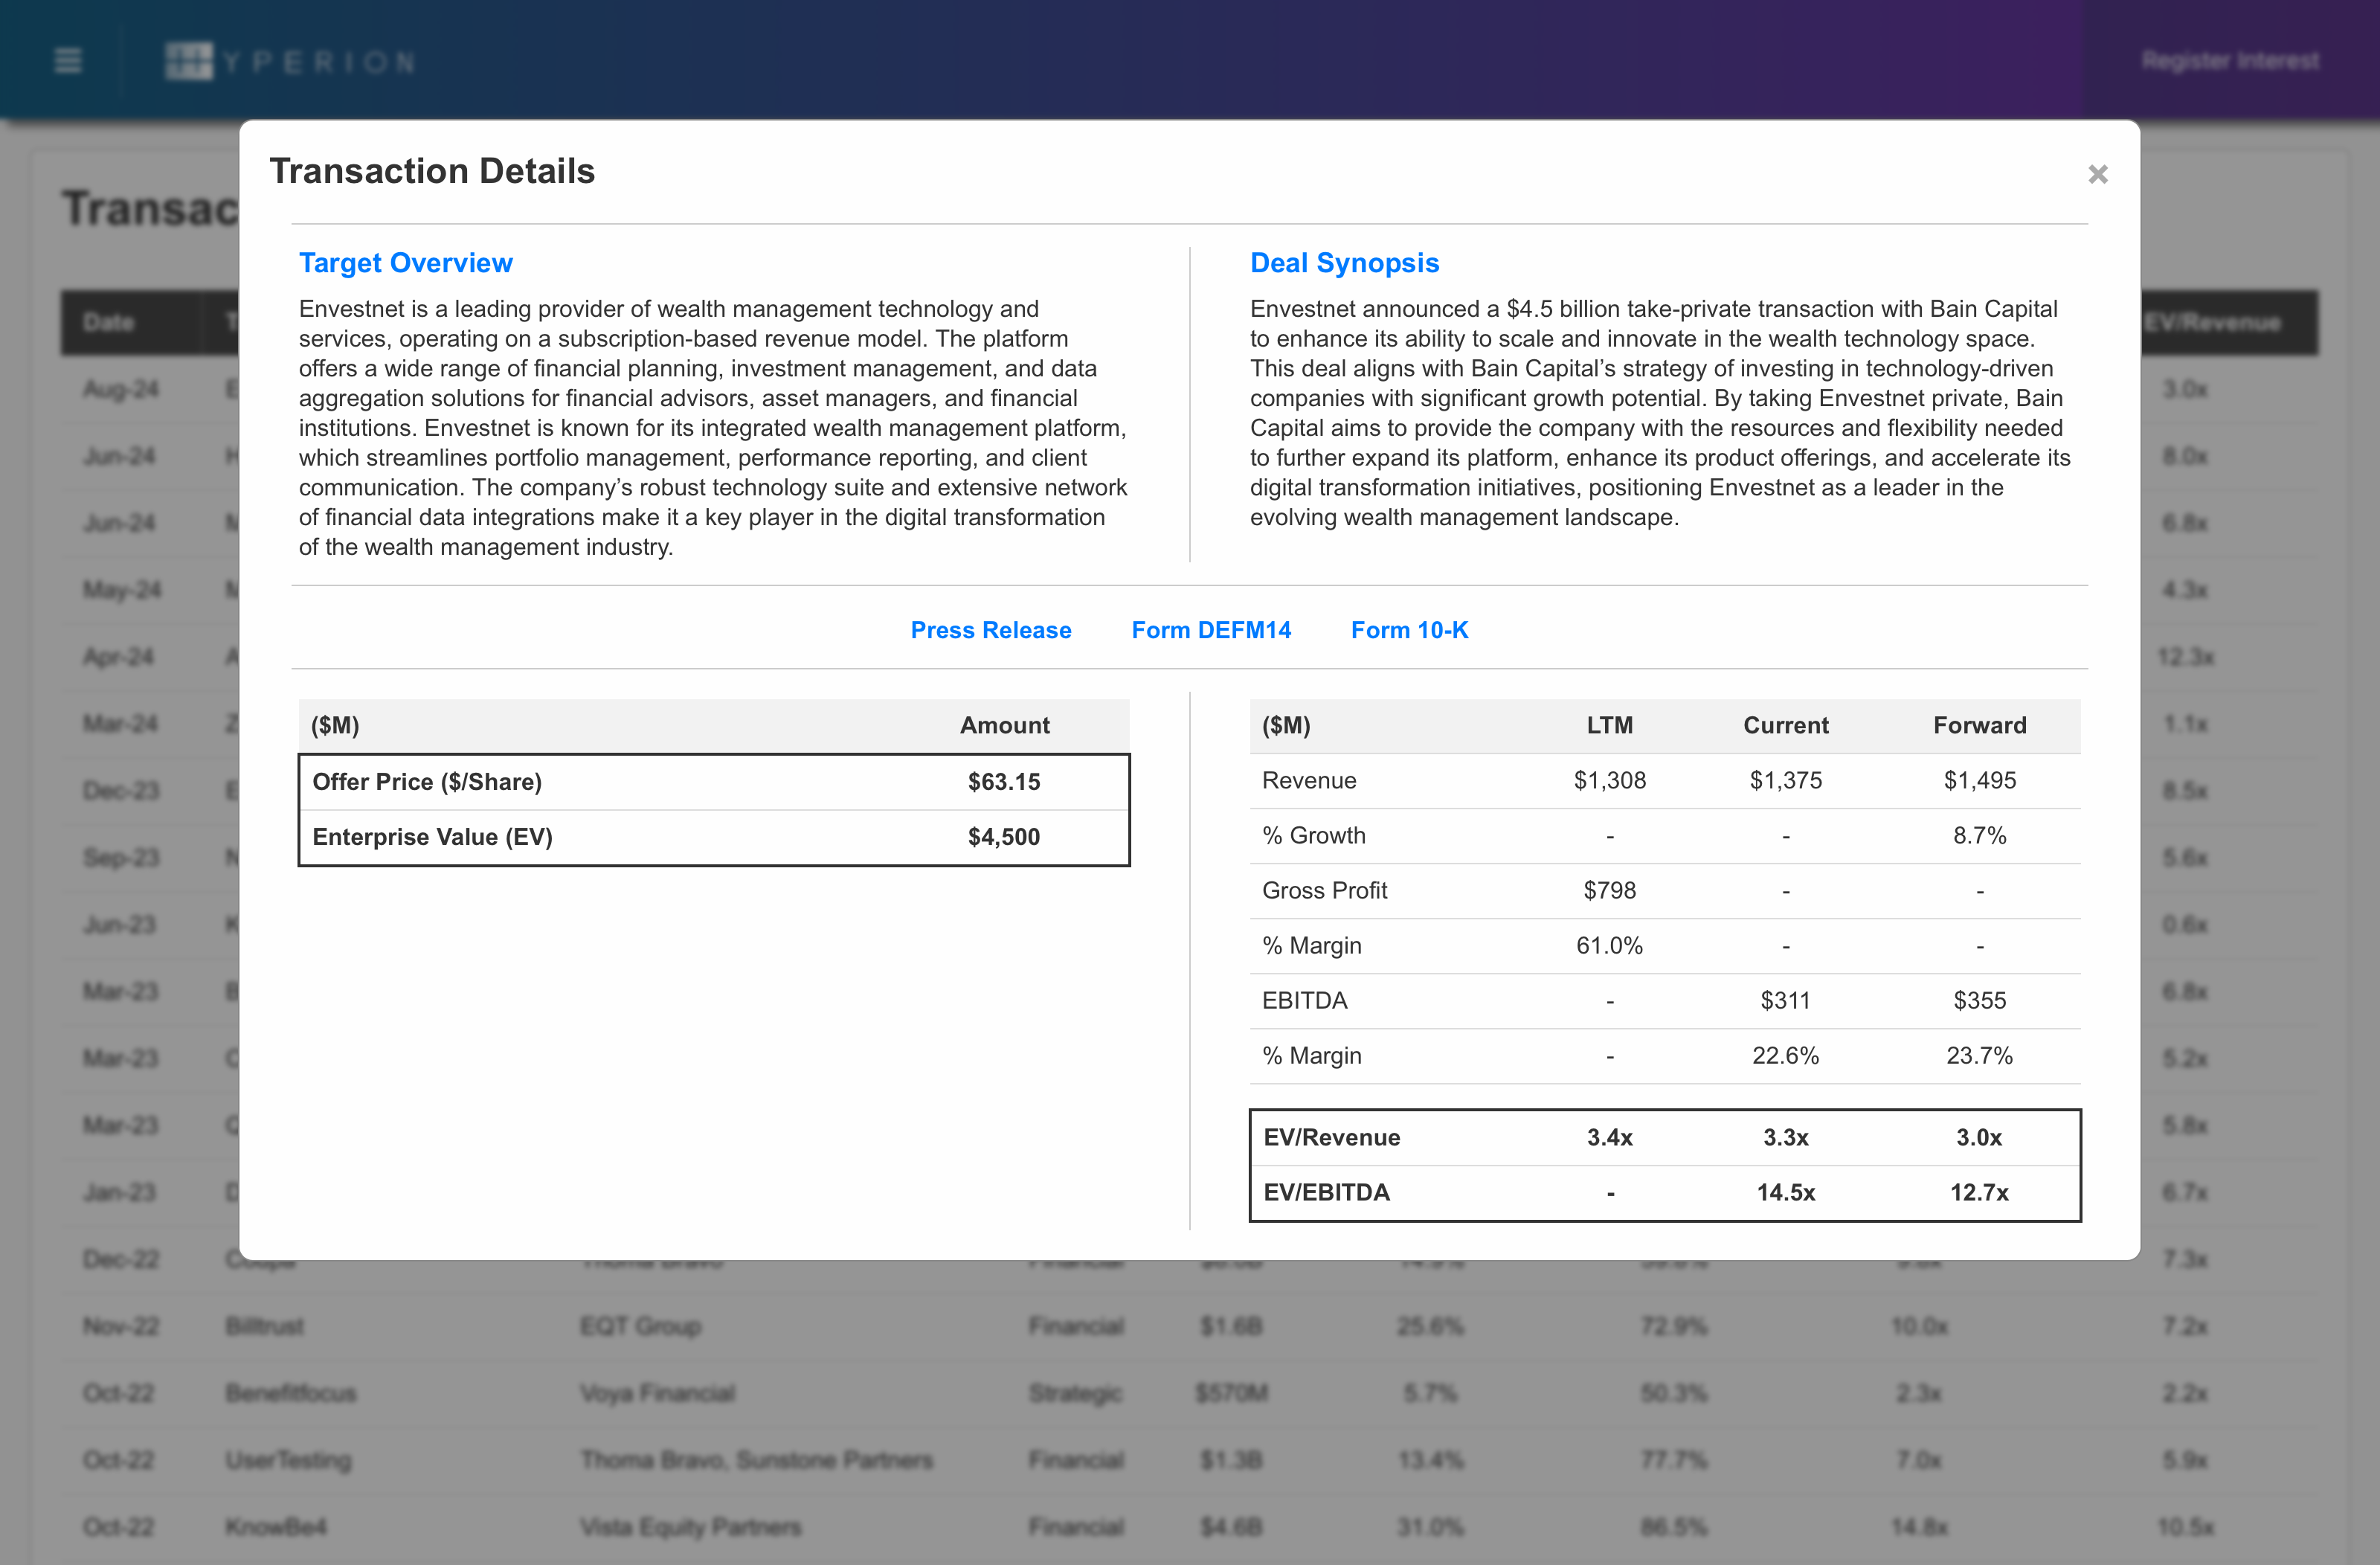Image resolution: width=2380 pixels, height=1565 pixels.
Task: Open the Form DEFM14 link
Action: [1211, 630]
